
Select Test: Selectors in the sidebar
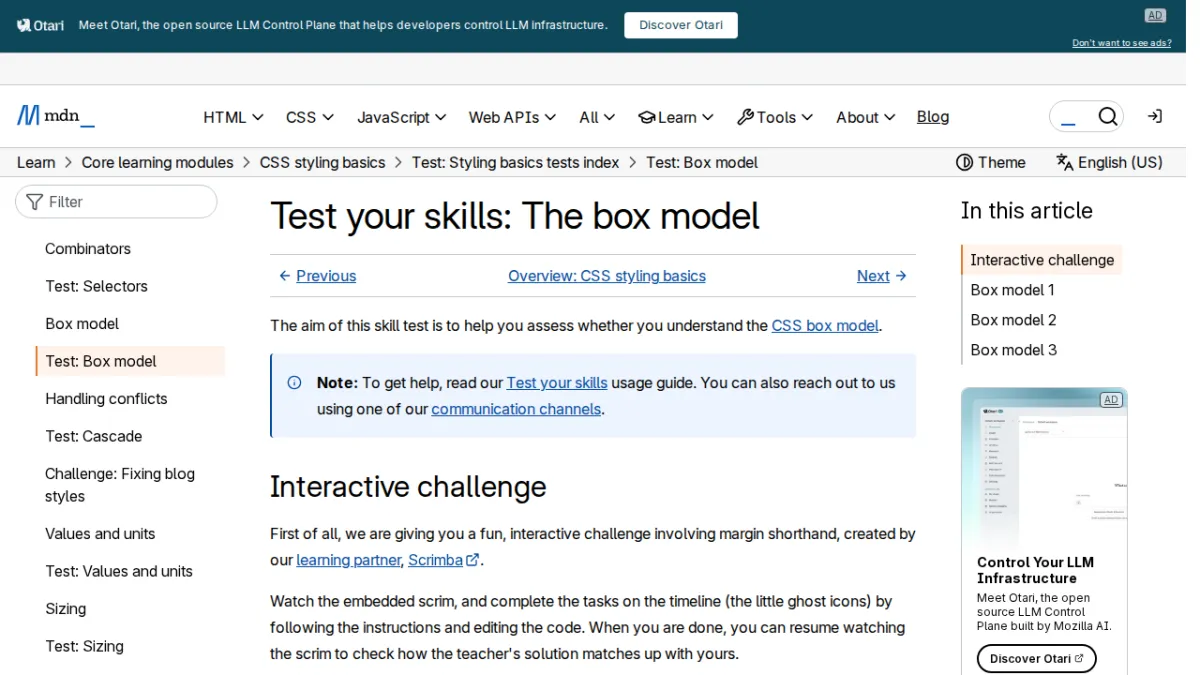96,286
